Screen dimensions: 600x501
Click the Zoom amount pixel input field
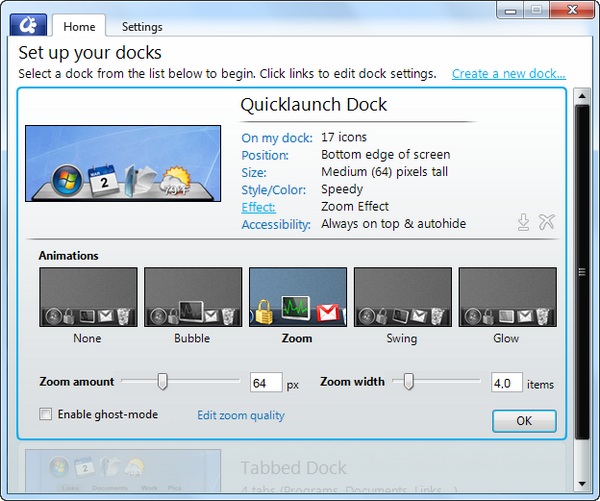266,383
